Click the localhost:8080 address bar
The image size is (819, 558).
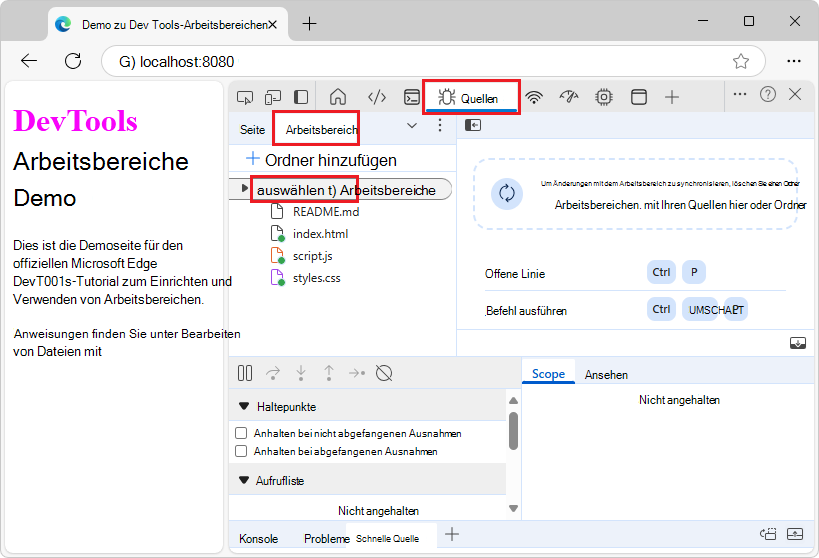[x=433, y=61]
